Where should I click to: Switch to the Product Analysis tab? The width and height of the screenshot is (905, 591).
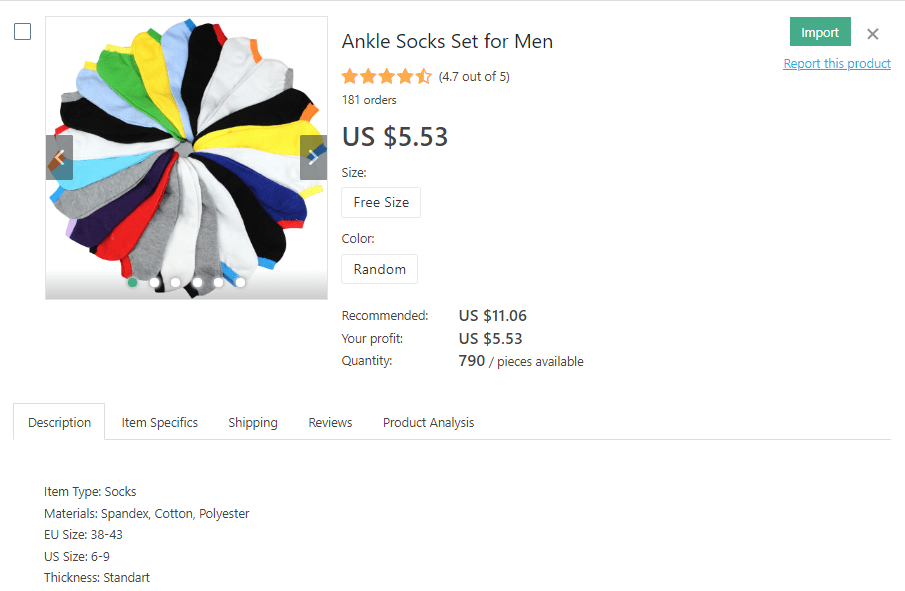428,422
